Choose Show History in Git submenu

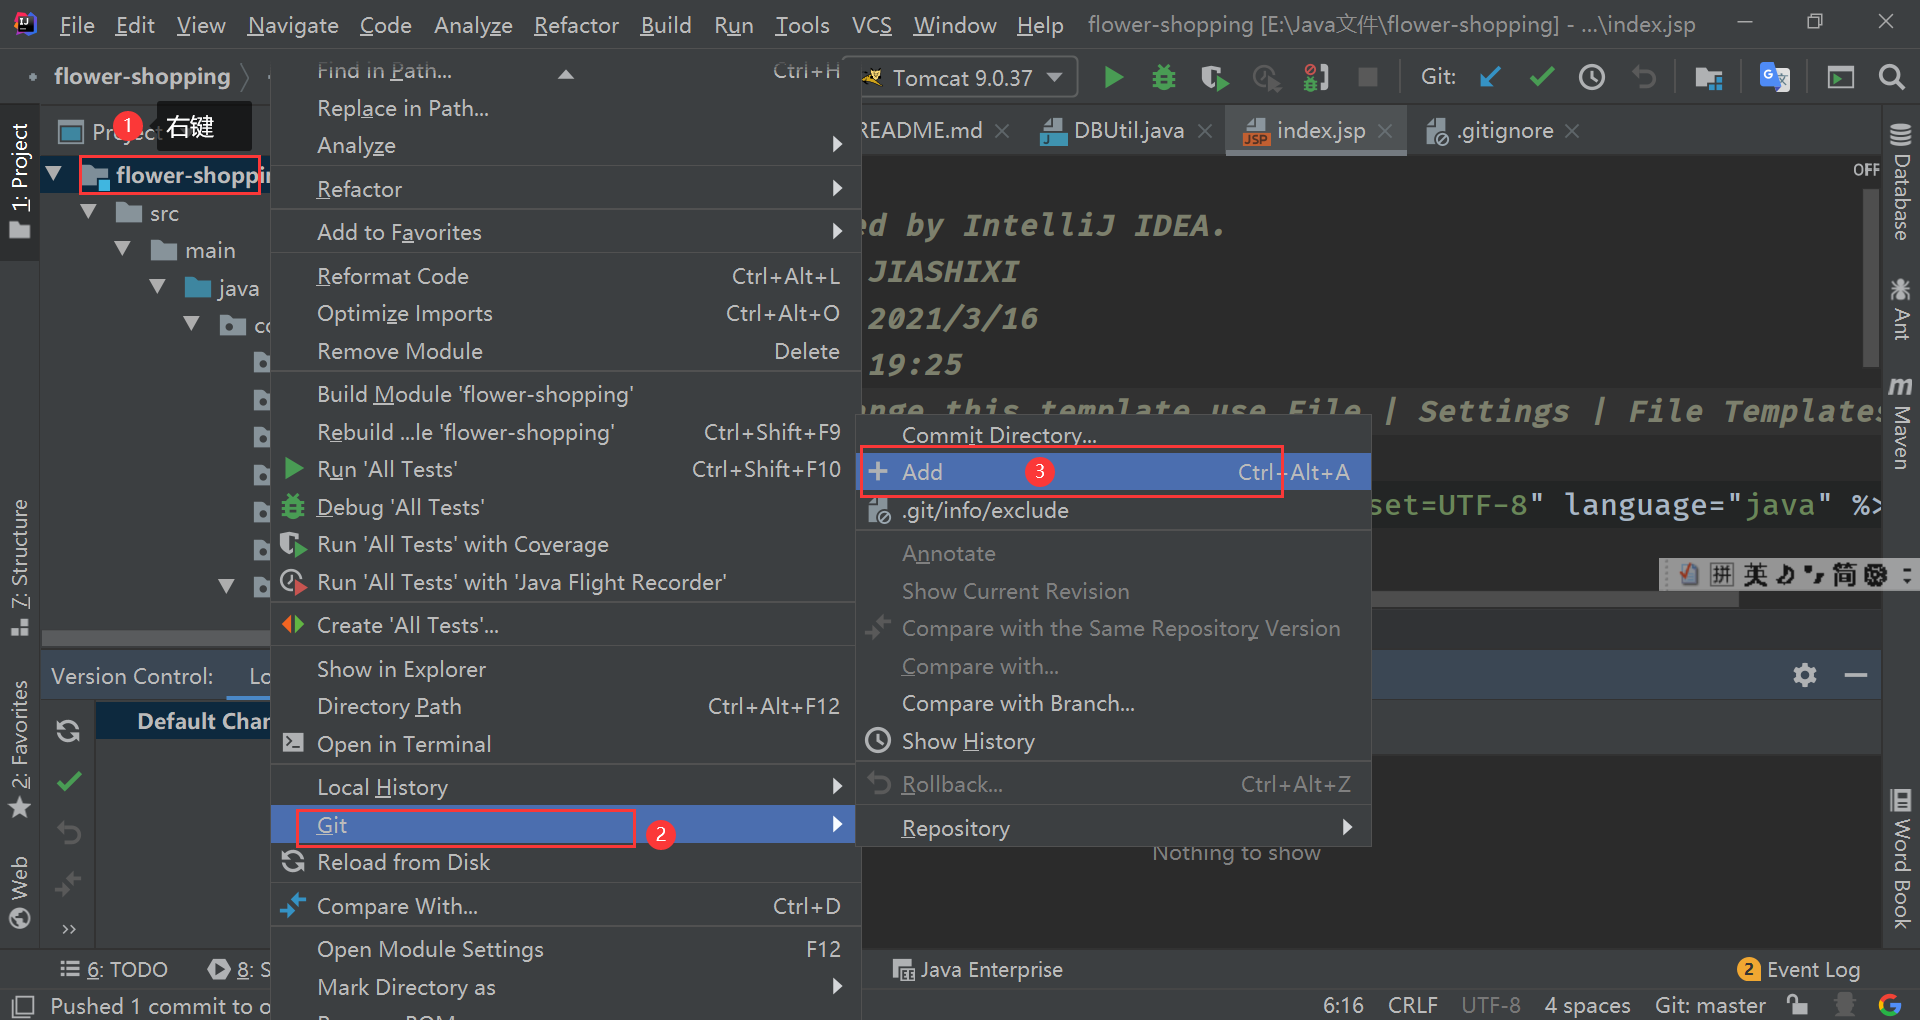point(1113,741)
